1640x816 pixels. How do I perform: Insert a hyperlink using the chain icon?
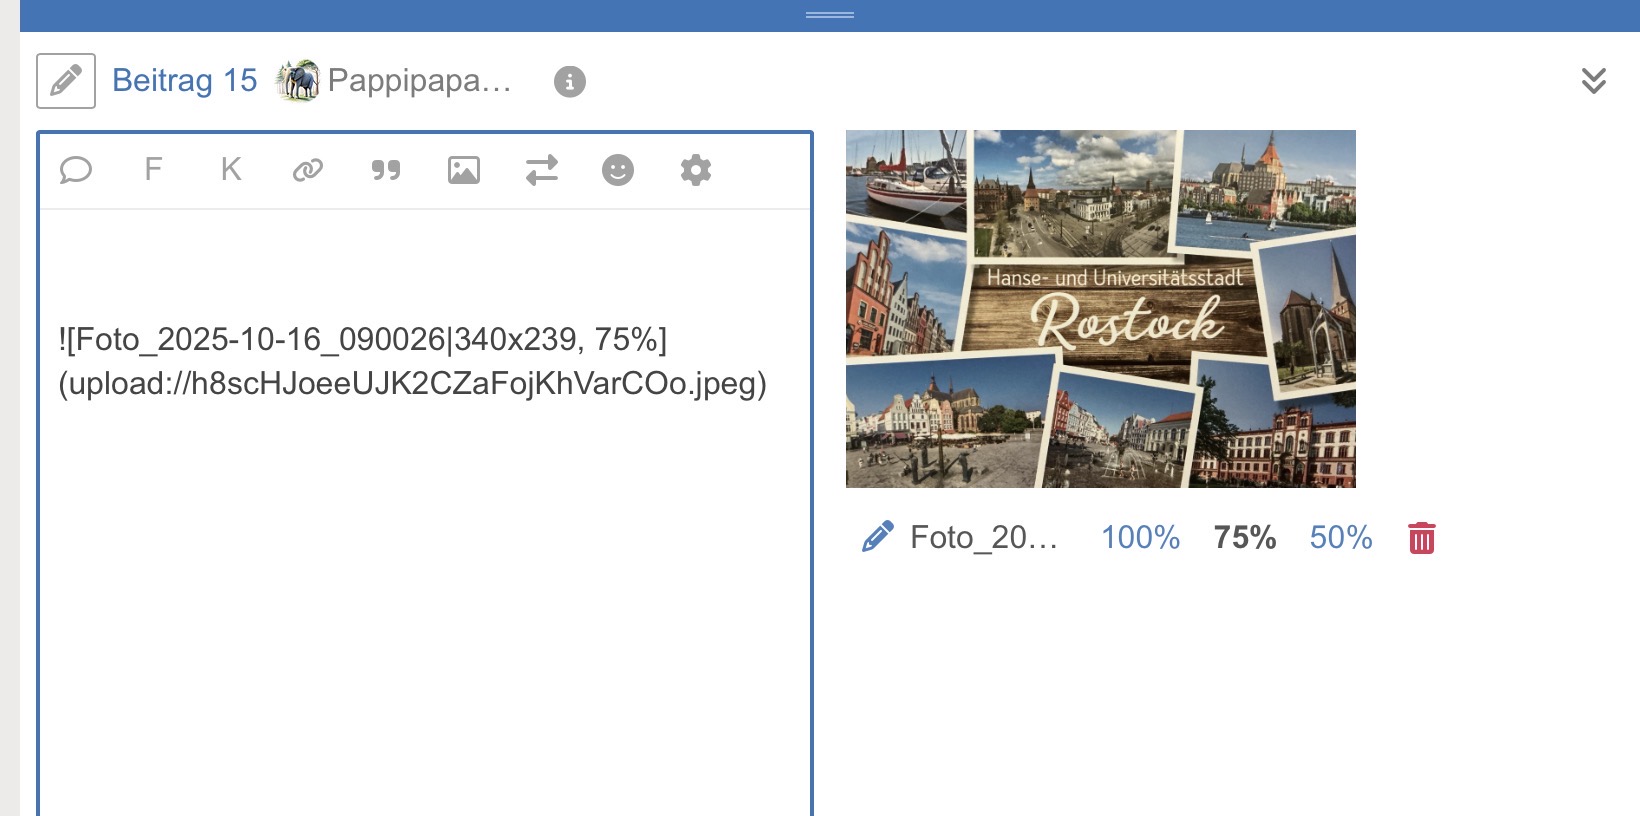[308, 170]
